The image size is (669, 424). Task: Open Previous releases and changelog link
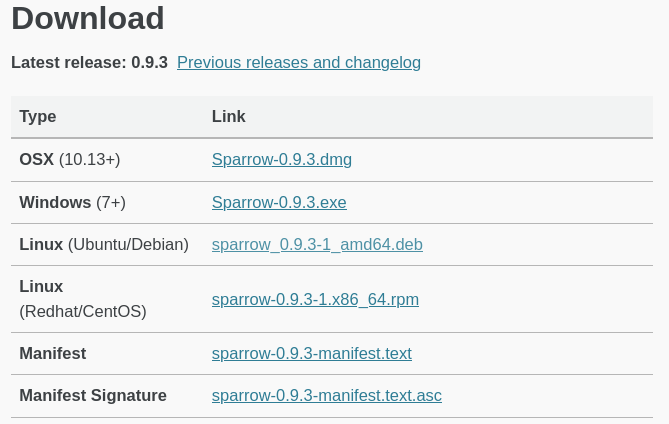pyautogui.click(x=299, y=63)
